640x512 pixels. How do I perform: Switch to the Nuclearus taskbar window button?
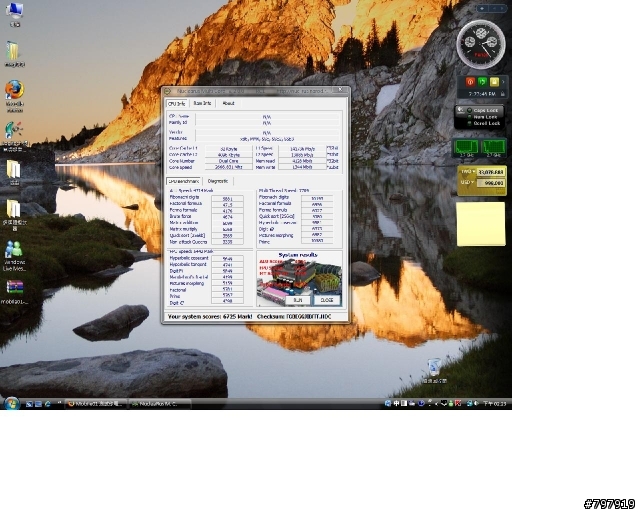pos(160,404)
